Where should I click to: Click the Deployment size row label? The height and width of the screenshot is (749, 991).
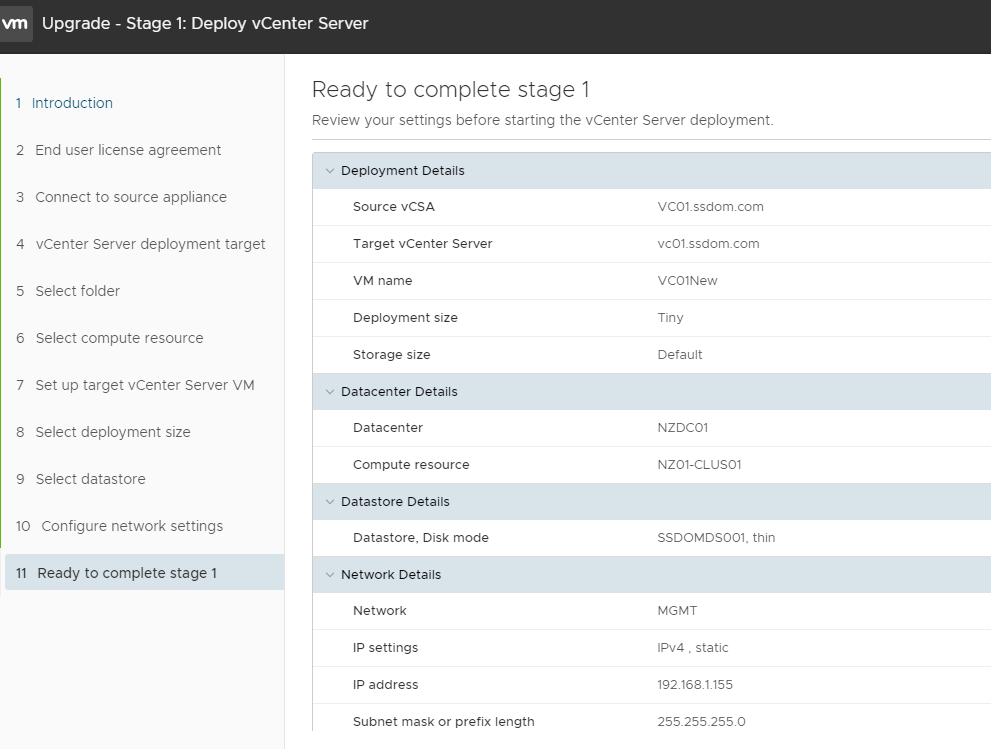pos(405,318)
